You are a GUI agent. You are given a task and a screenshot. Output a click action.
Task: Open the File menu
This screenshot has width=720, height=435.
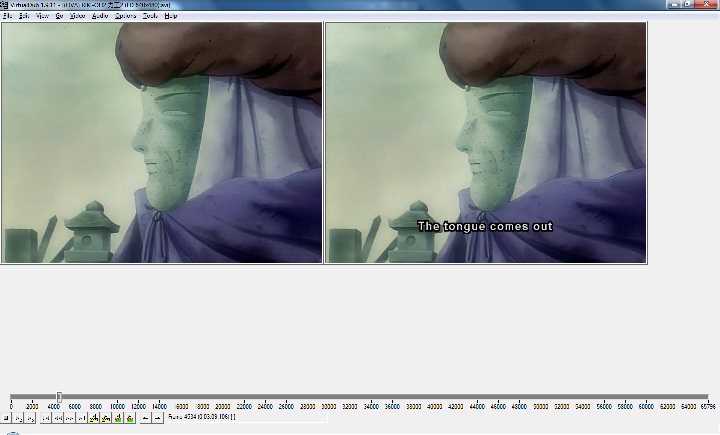point(7,16)
